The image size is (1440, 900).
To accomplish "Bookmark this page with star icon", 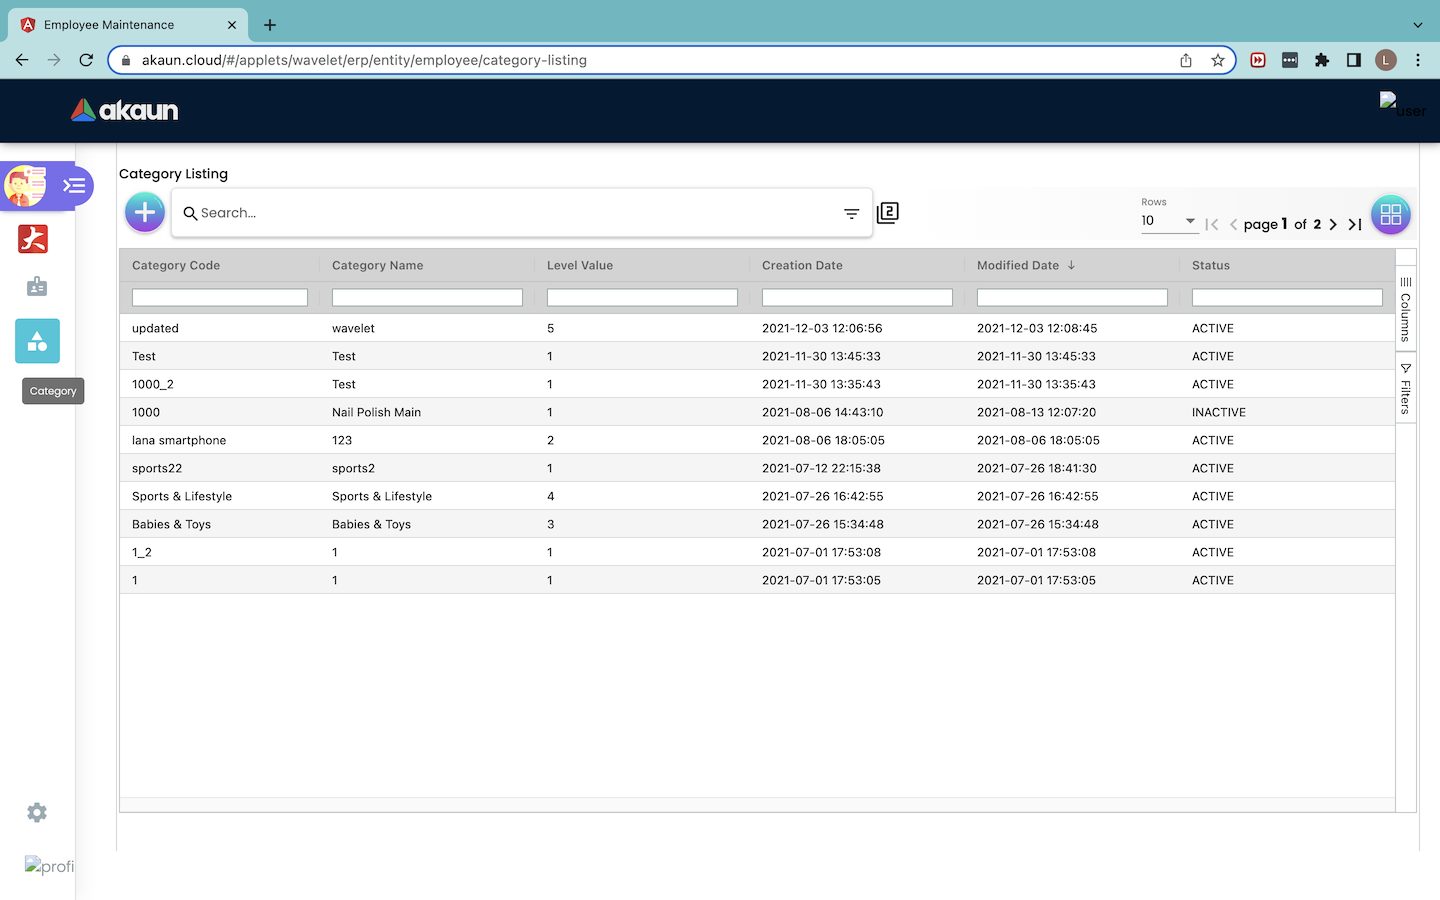I will [1217, 60].
